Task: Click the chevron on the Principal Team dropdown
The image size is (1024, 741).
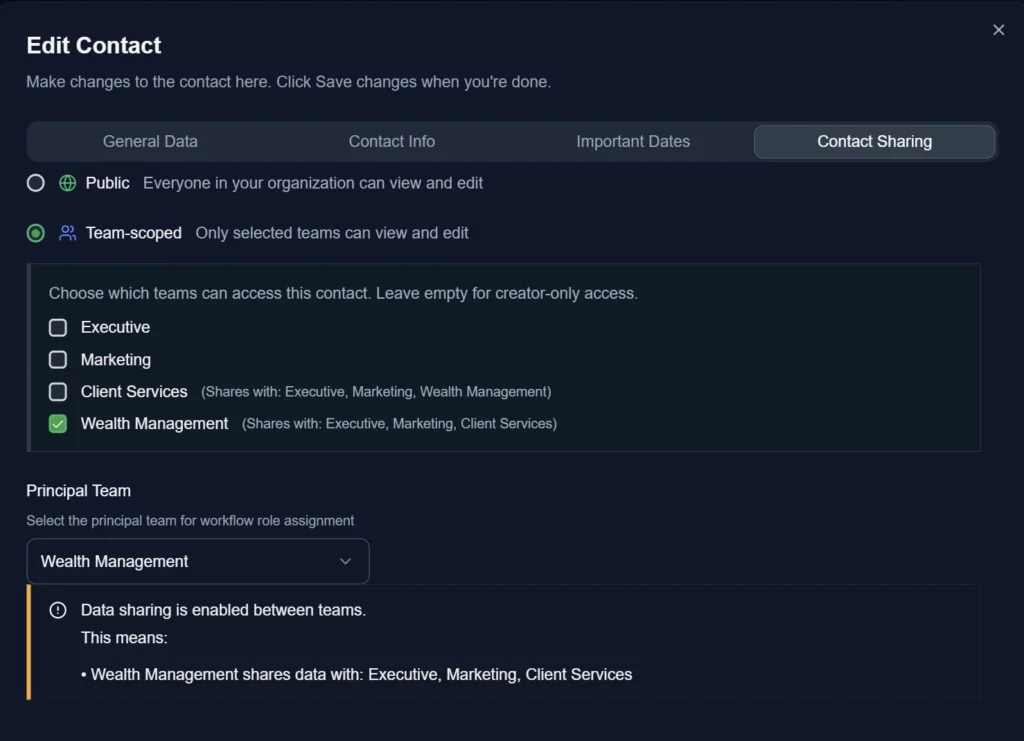Action: click(345, 561)
